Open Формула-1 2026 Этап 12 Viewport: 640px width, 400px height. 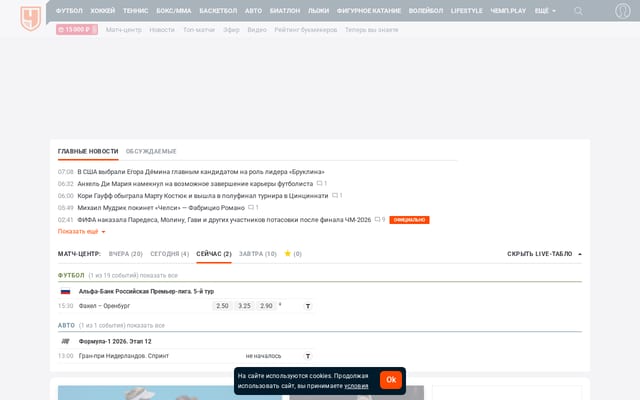click(x=115, y=341)
